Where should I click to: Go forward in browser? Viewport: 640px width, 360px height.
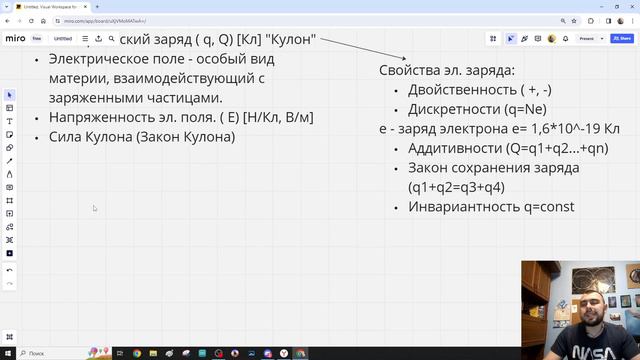pyautogui.click(x=19, y=21)
